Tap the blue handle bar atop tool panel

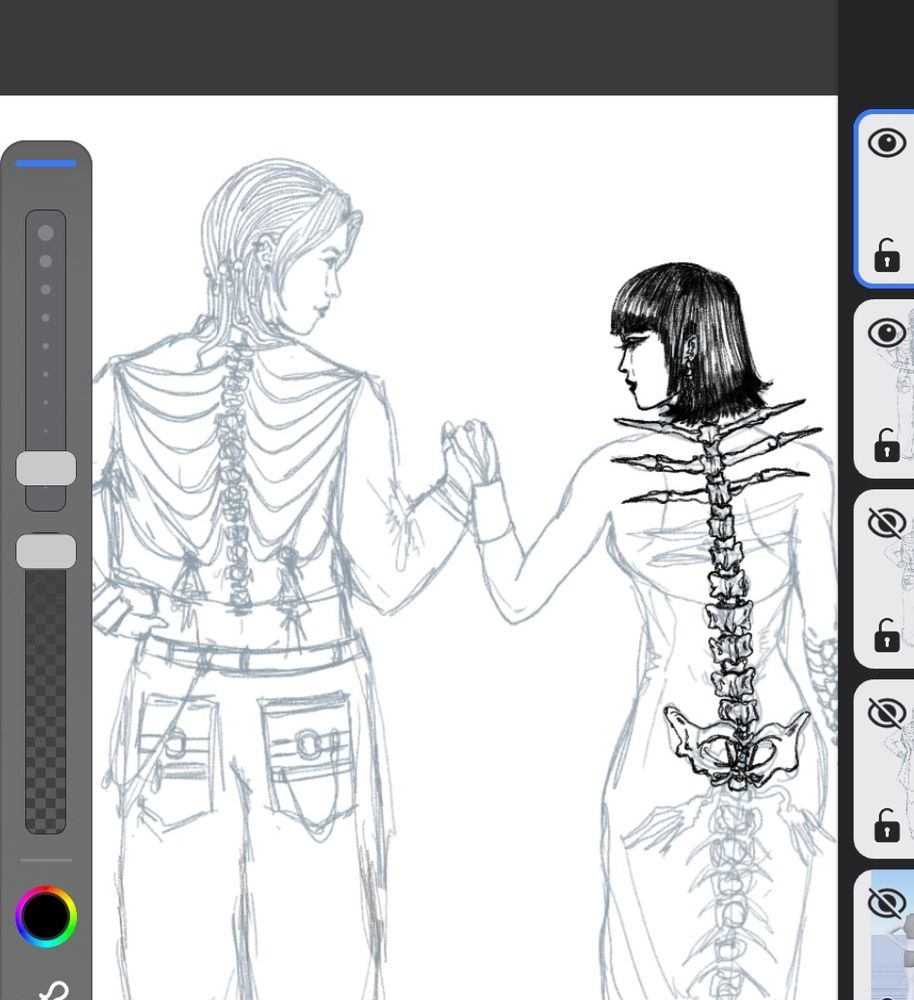[x=46, y=163]
